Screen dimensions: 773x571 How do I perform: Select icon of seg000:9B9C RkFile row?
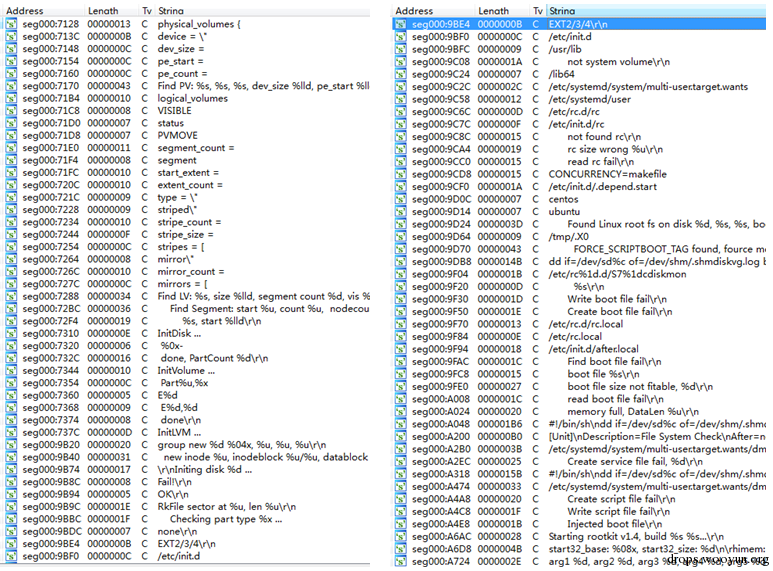[x=11, y=506]
